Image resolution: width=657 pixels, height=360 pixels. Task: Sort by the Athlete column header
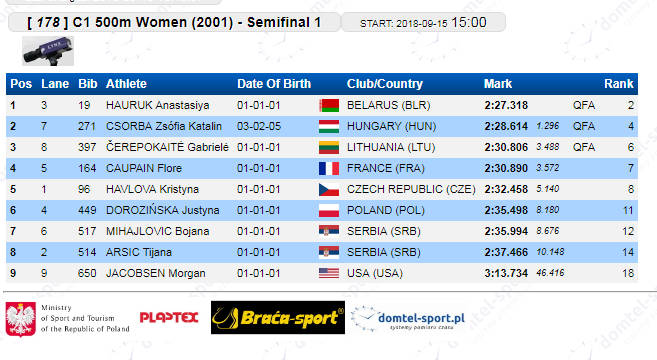pos(126,84)
